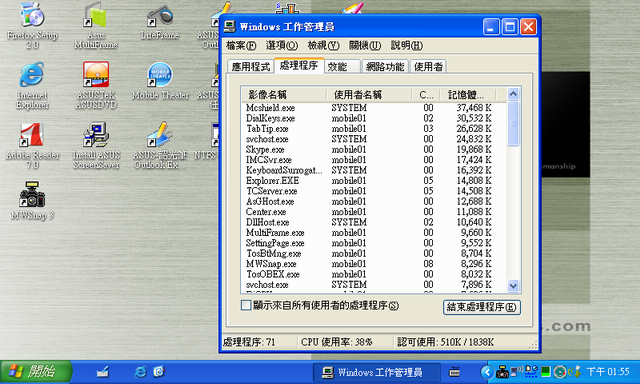The width and height of the screenshot is (640, 384).
Task: Open the Firefox Setup 2.0 desktop icon
Action: coord(32,25)
